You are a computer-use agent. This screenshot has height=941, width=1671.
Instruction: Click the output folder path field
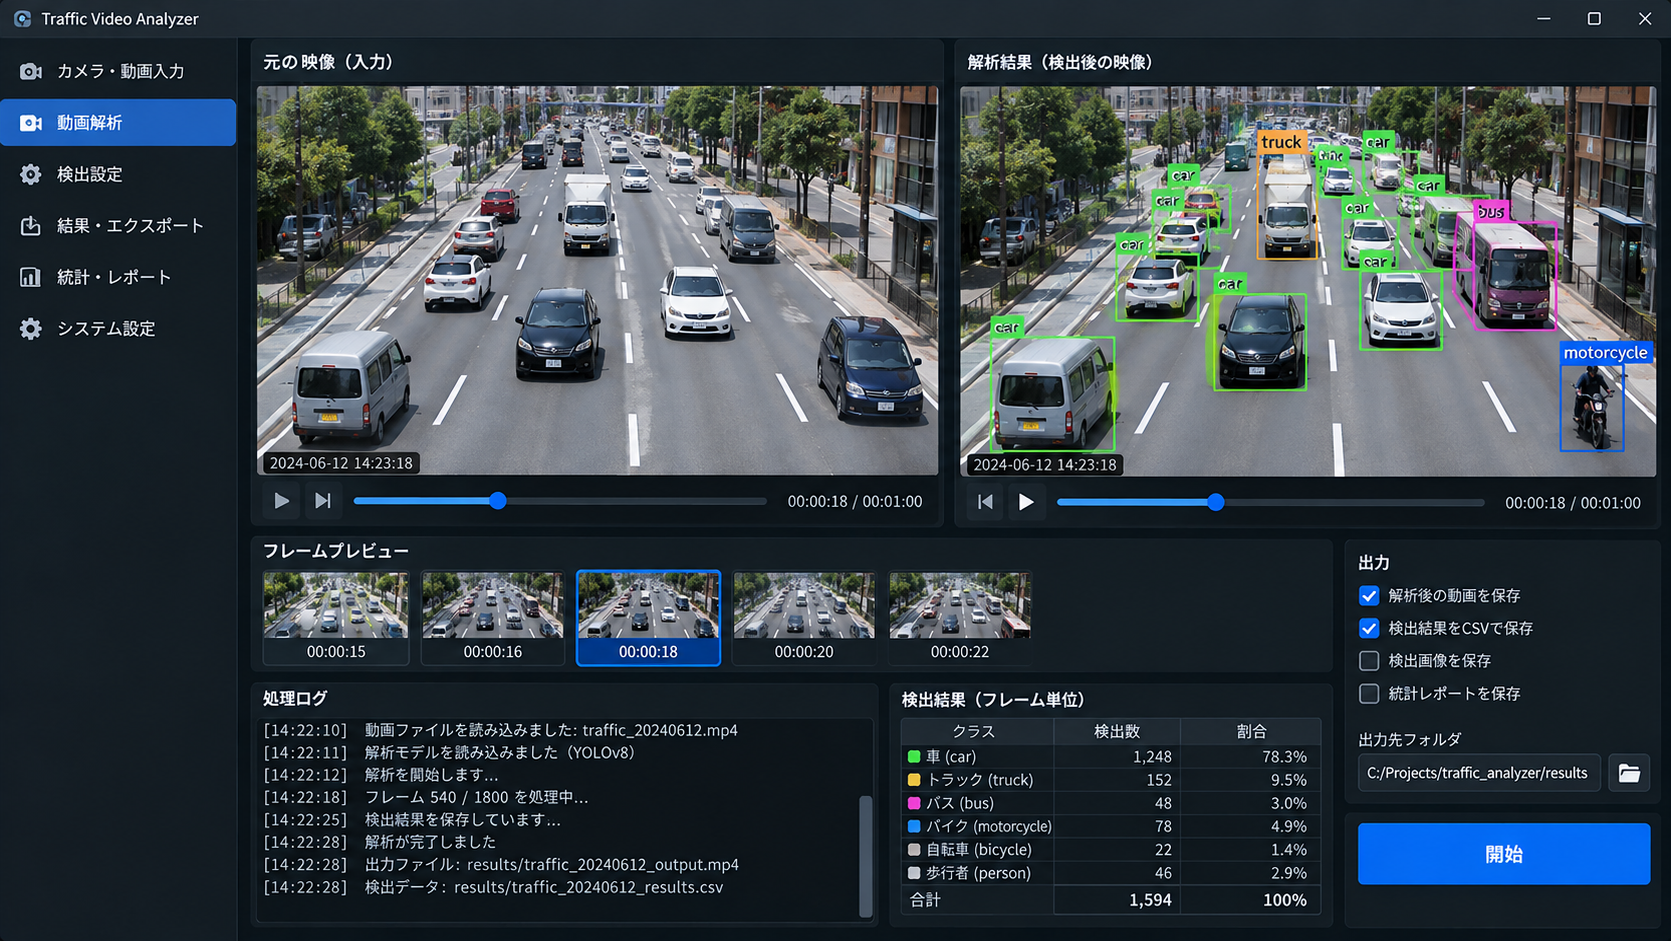1479,773
